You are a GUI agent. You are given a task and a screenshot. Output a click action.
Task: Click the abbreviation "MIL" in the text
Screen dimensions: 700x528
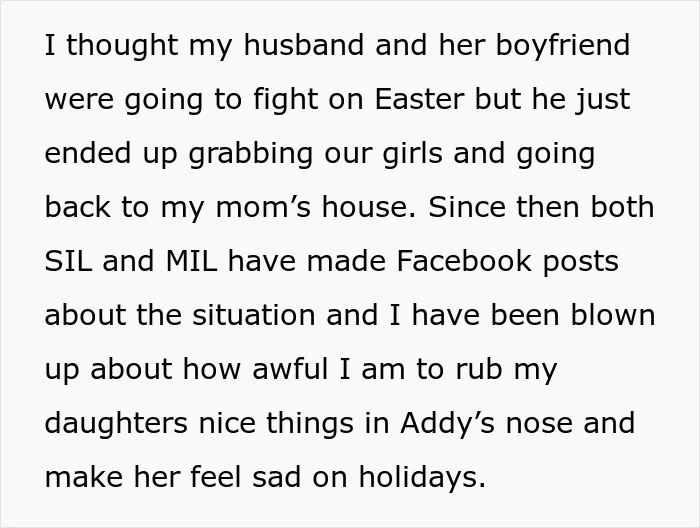pyautogui.click(x=191, y=261)
